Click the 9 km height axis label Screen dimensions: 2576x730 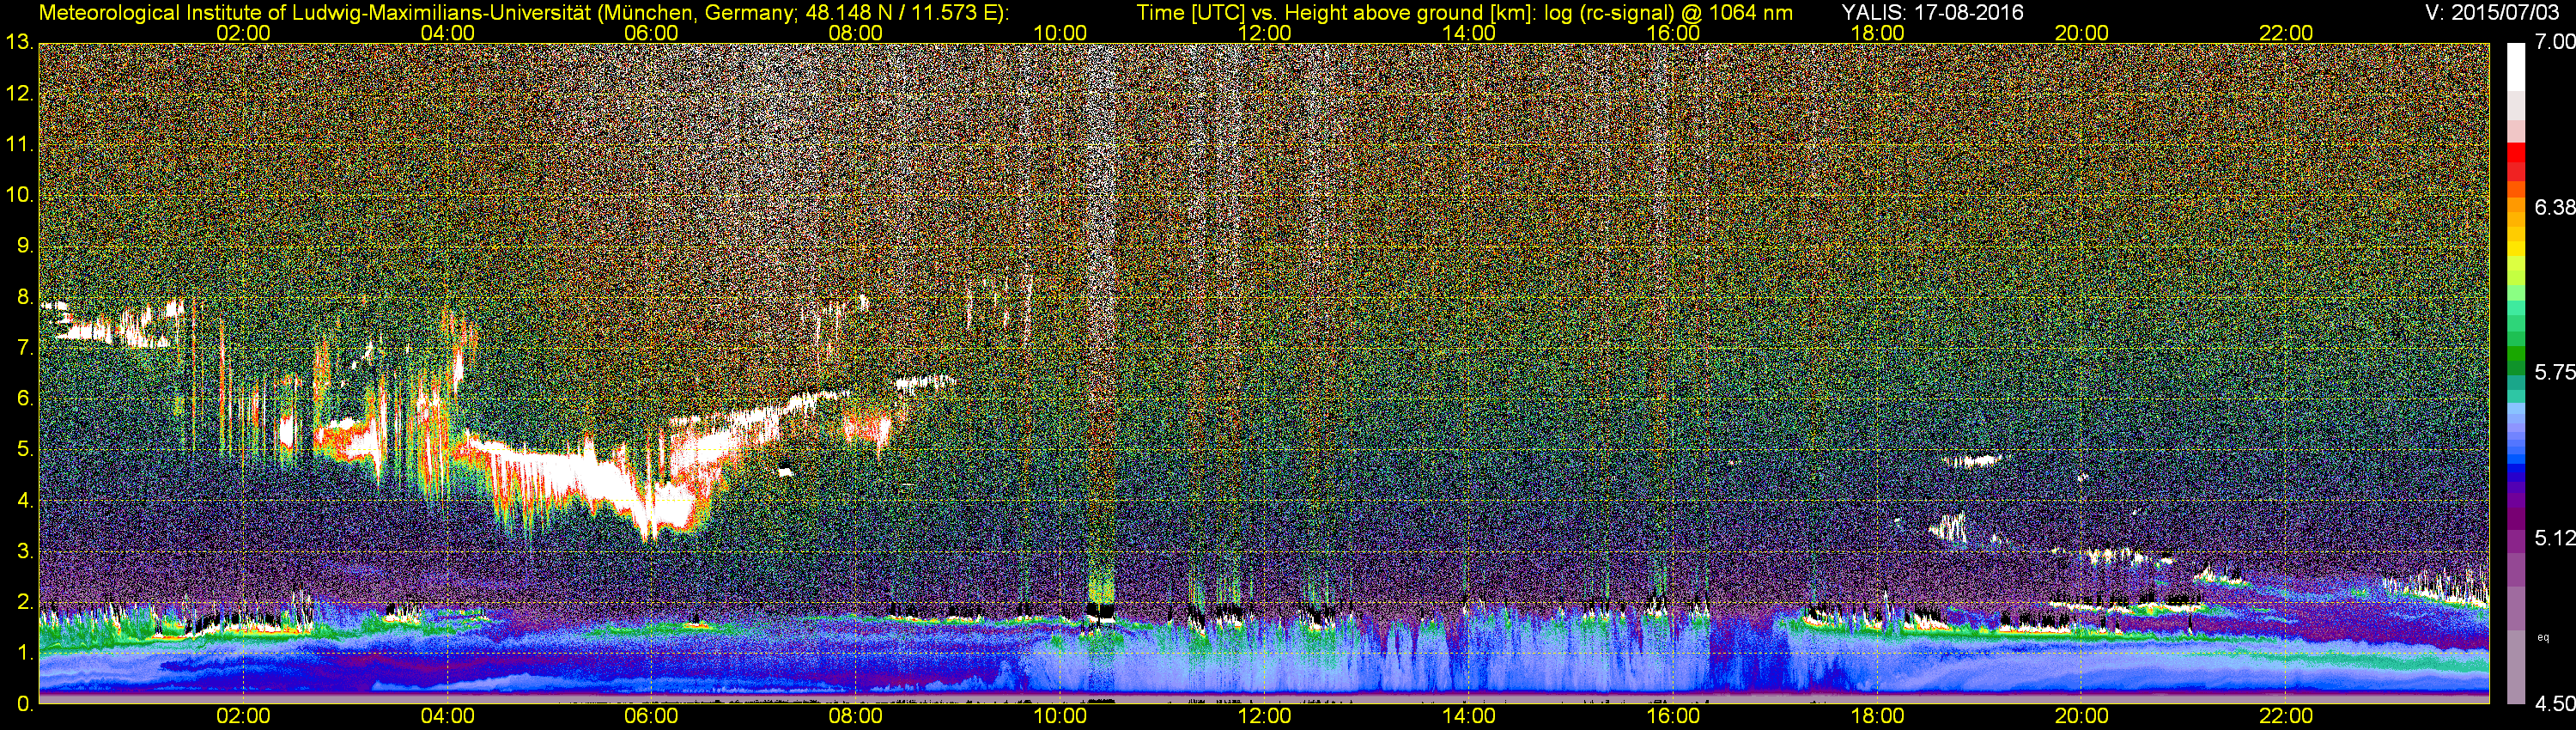[24, 246]
